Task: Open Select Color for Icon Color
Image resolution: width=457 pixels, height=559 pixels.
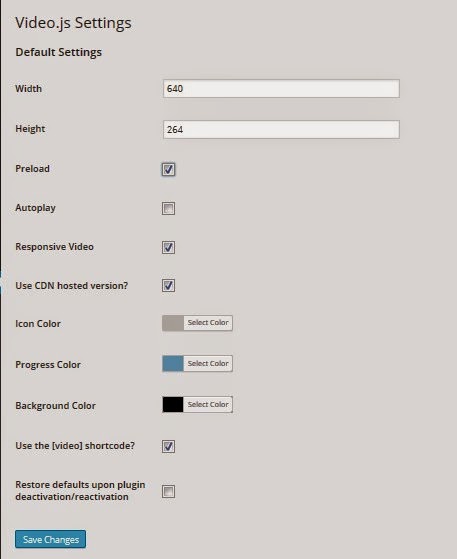Action: click(208, 323)
